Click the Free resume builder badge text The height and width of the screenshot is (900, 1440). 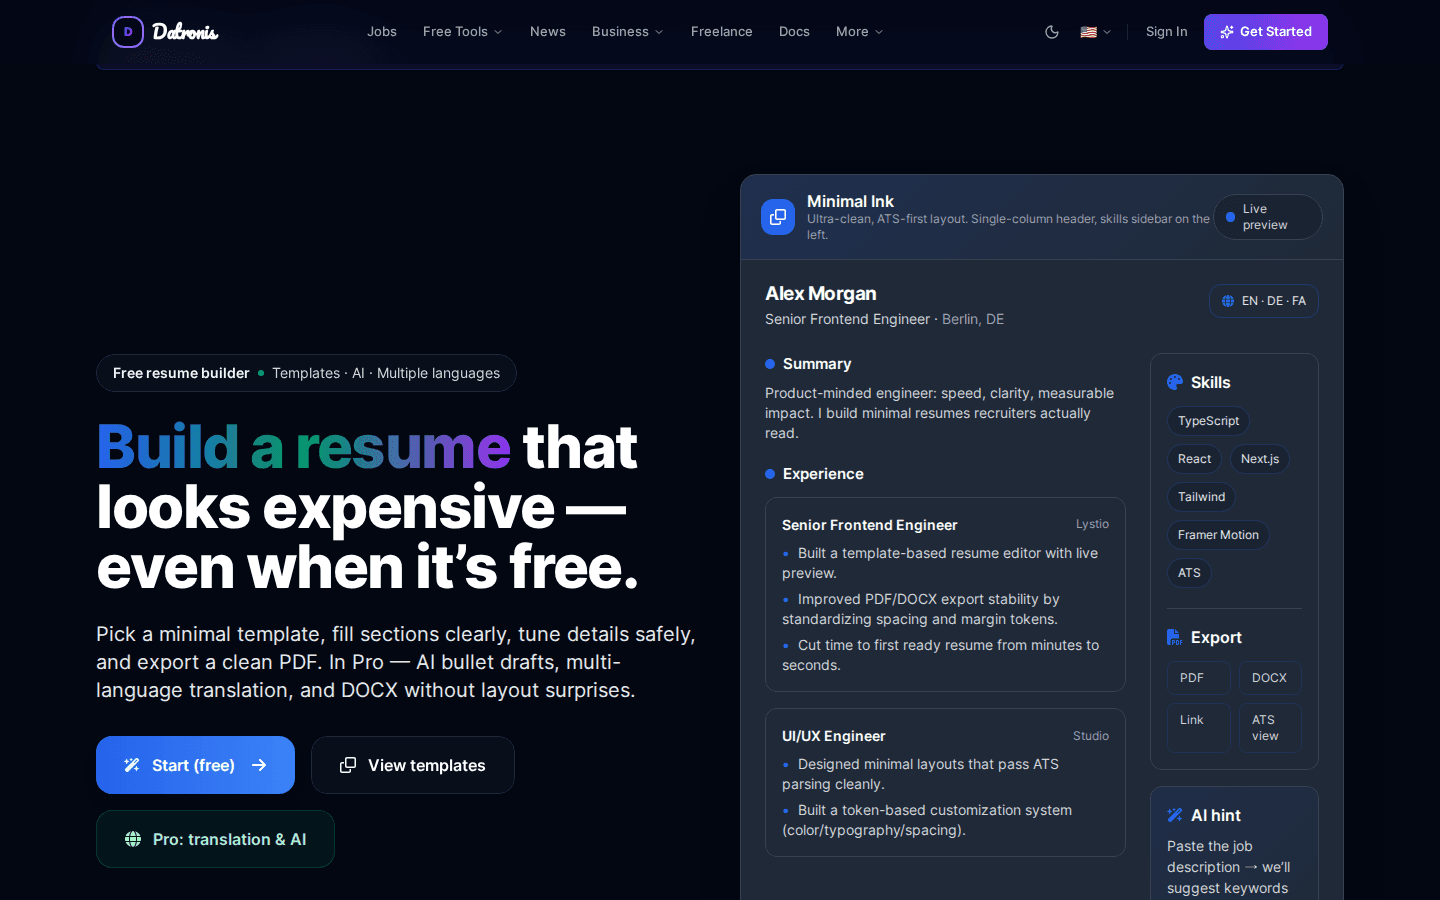point(181,373)
